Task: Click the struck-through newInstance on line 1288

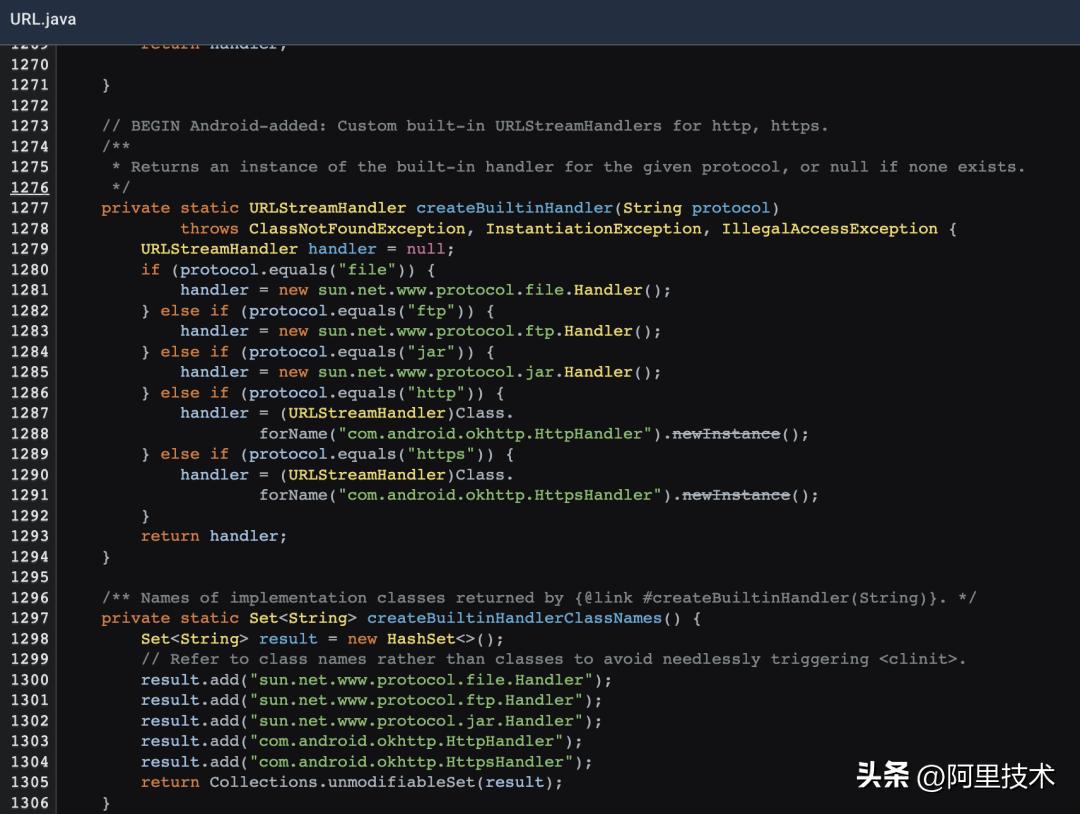Action: pyautogui.click(x=725, y=434)
